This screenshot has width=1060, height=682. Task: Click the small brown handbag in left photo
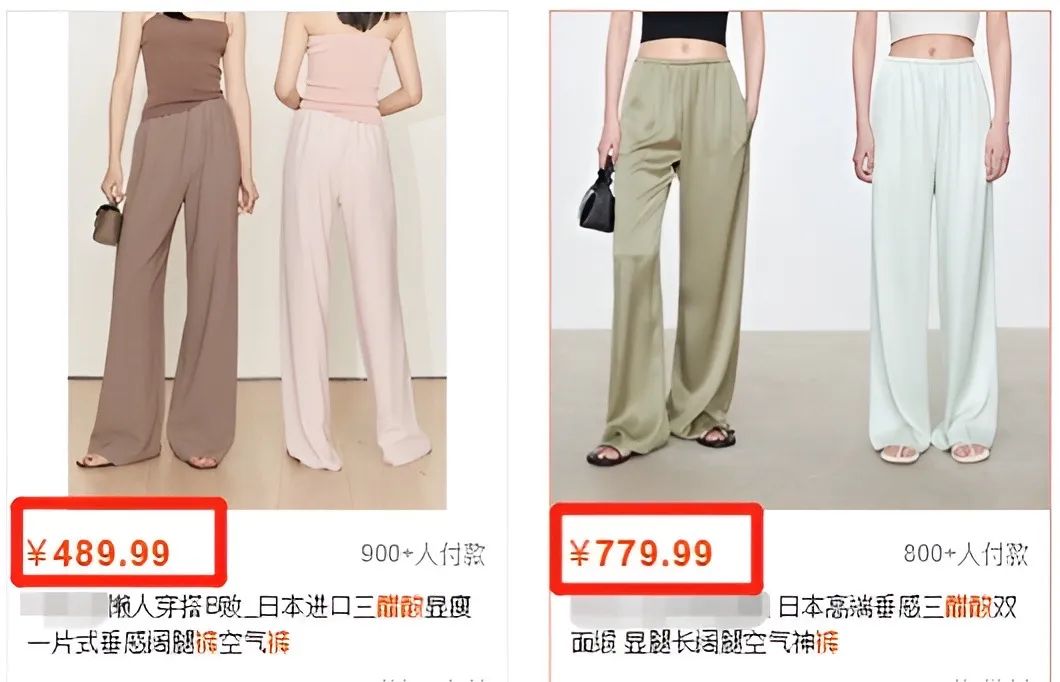click(108, 222)
